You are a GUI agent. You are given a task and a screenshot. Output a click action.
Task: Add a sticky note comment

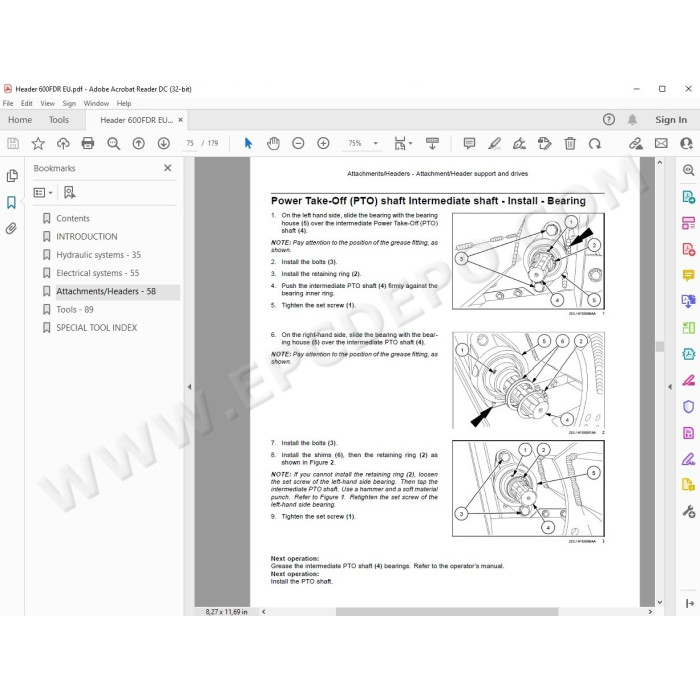[469, 143]
